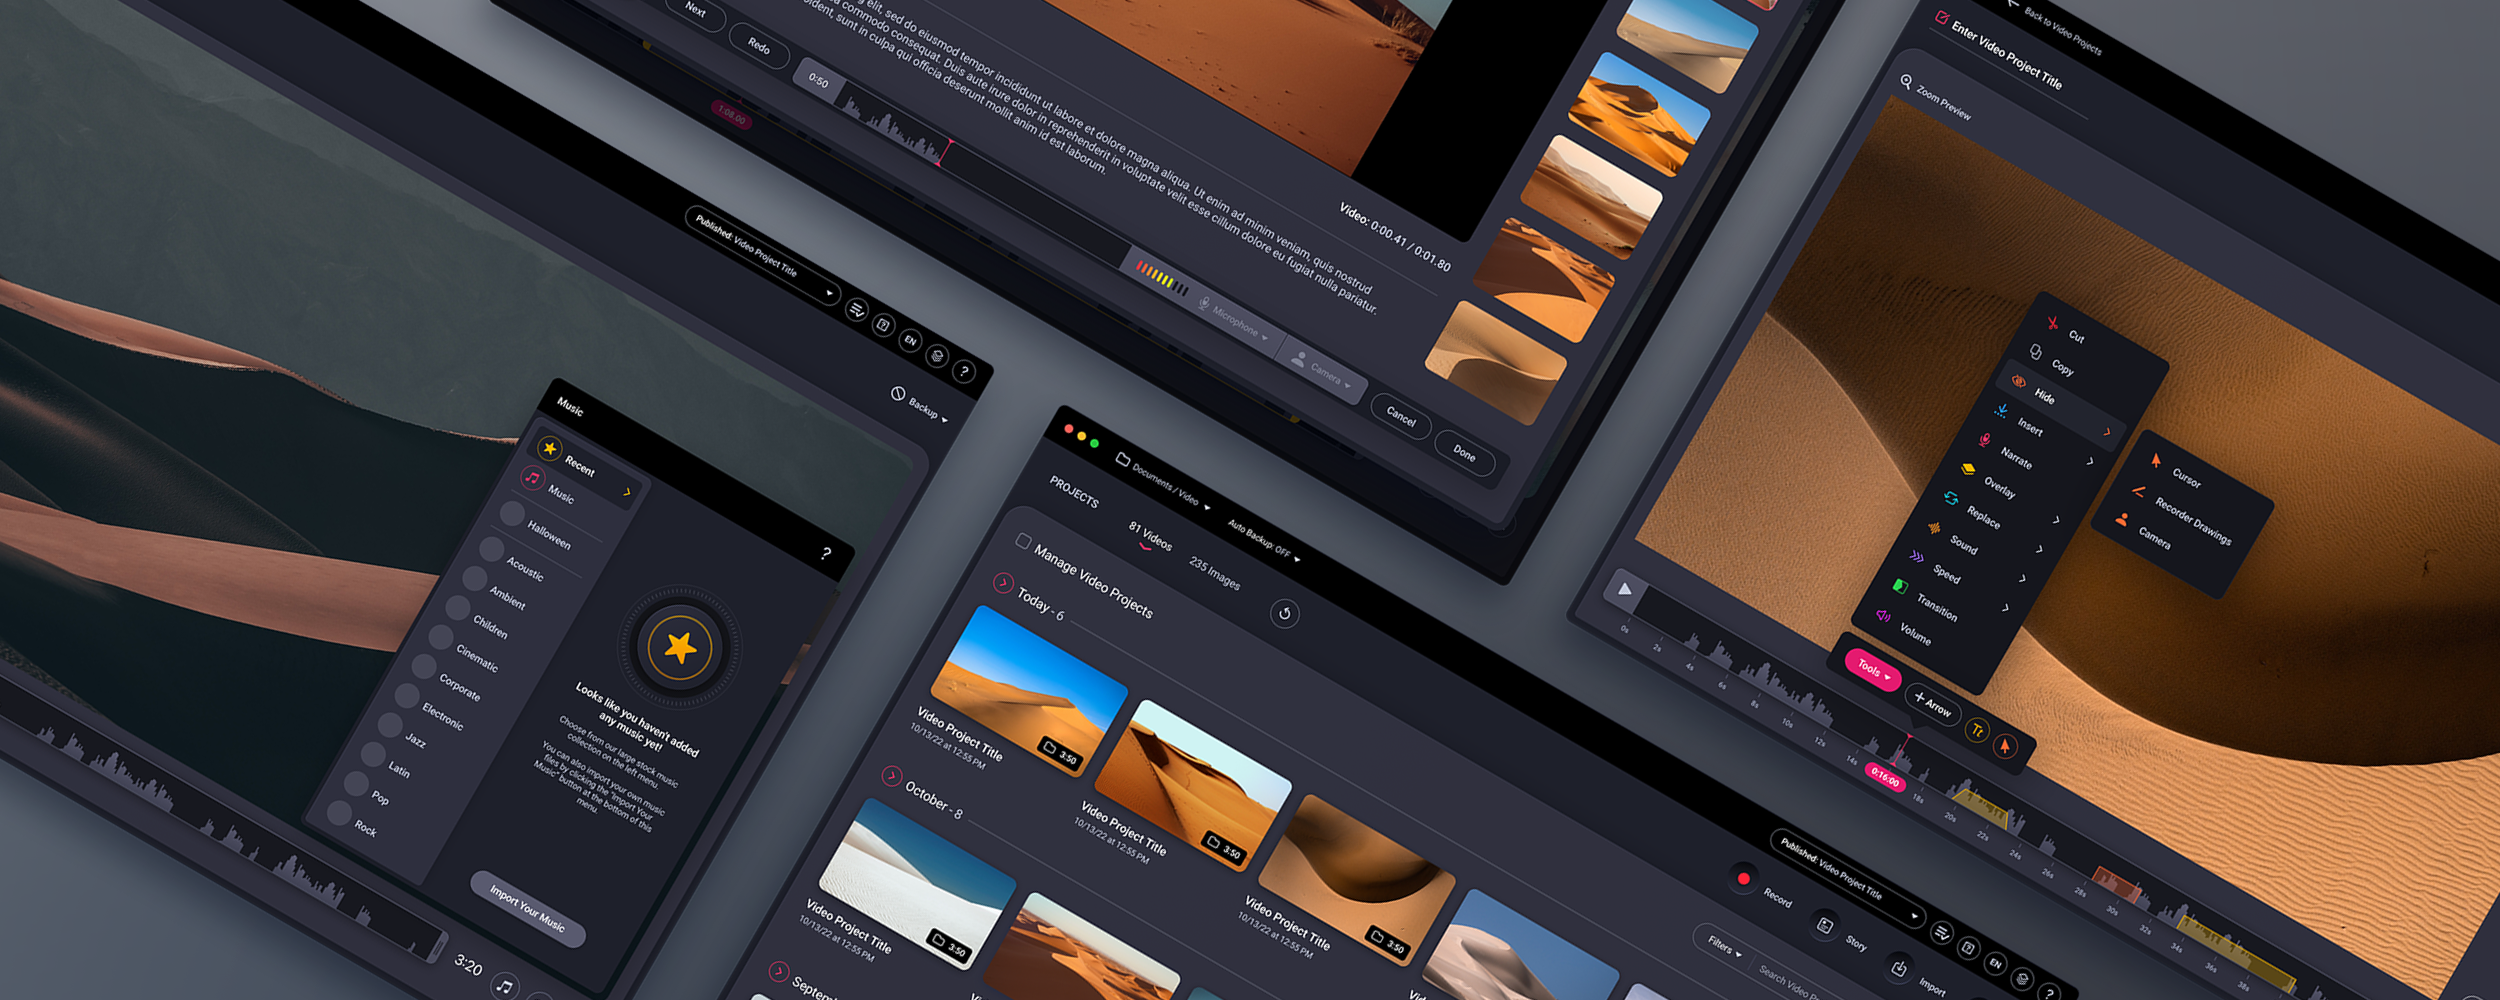
Task: Expand the Speed submenu chevron
Action: click(x=2022, y=577)
